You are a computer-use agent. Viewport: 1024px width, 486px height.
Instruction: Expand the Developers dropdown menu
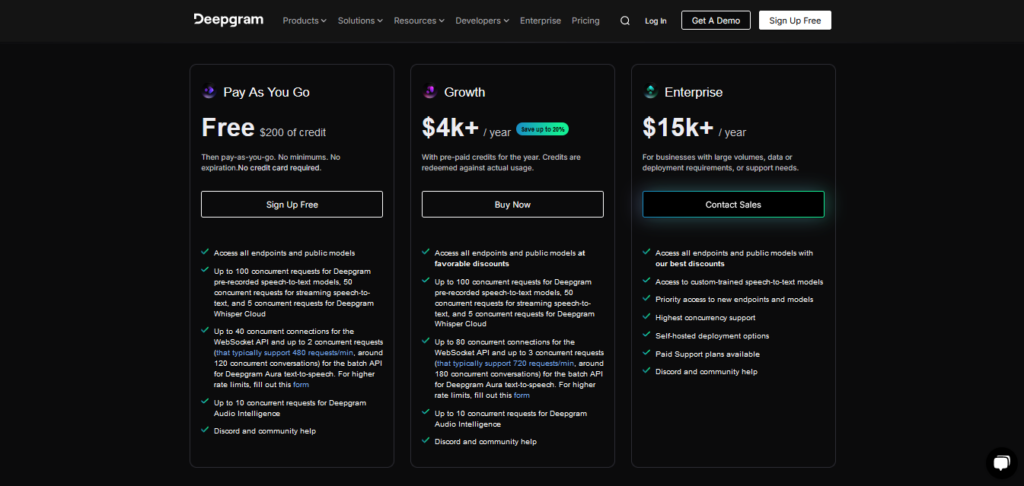point(482,20)
